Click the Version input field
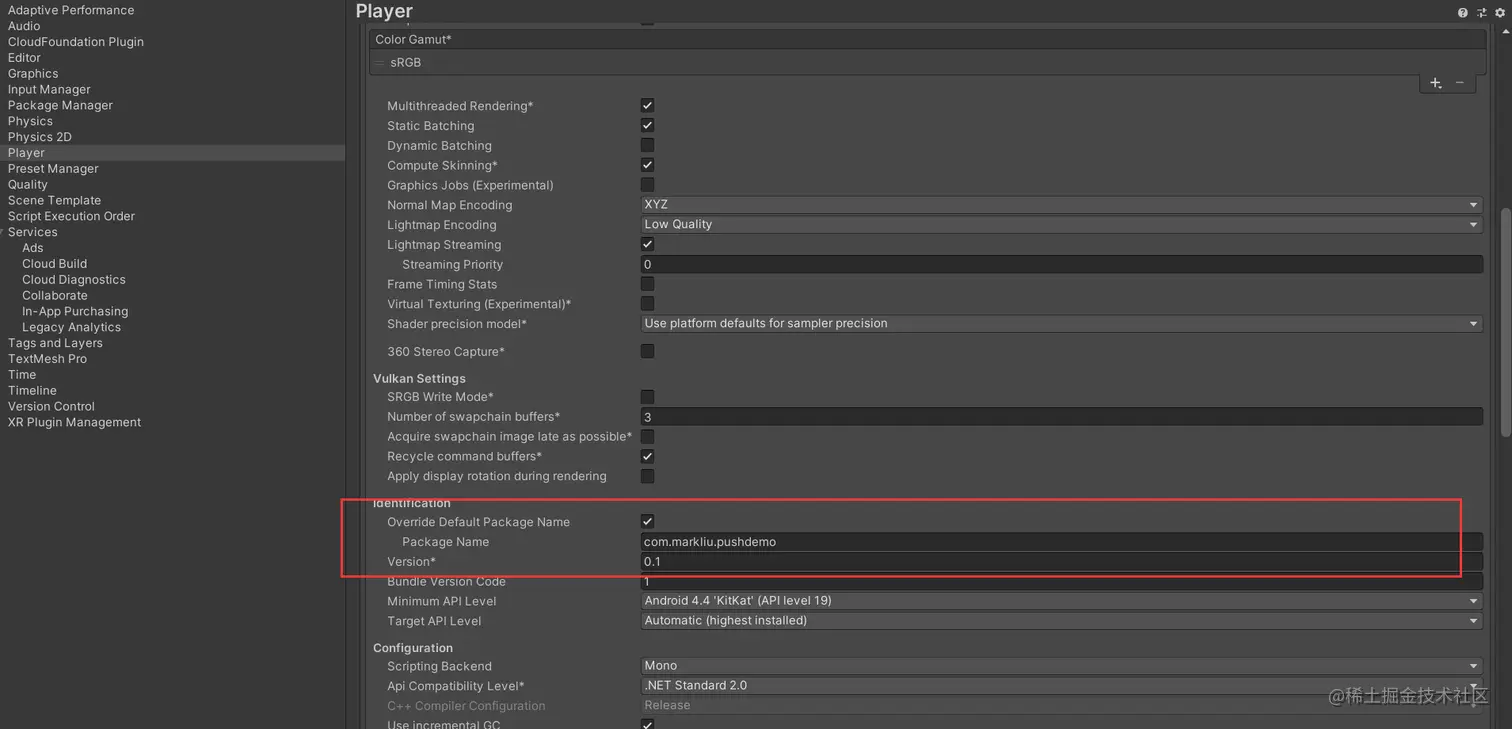The height and width of the screenshot is (729, 1512). 1061,562
